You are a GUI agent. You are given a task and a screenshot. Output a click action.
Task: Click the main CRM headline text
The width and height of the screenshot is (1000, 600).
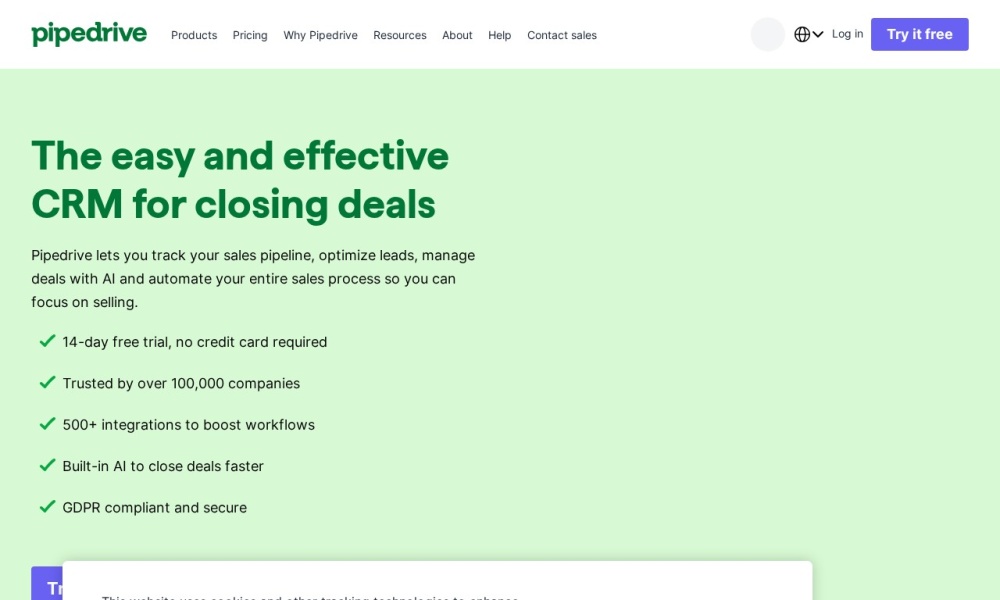[240, 180]
